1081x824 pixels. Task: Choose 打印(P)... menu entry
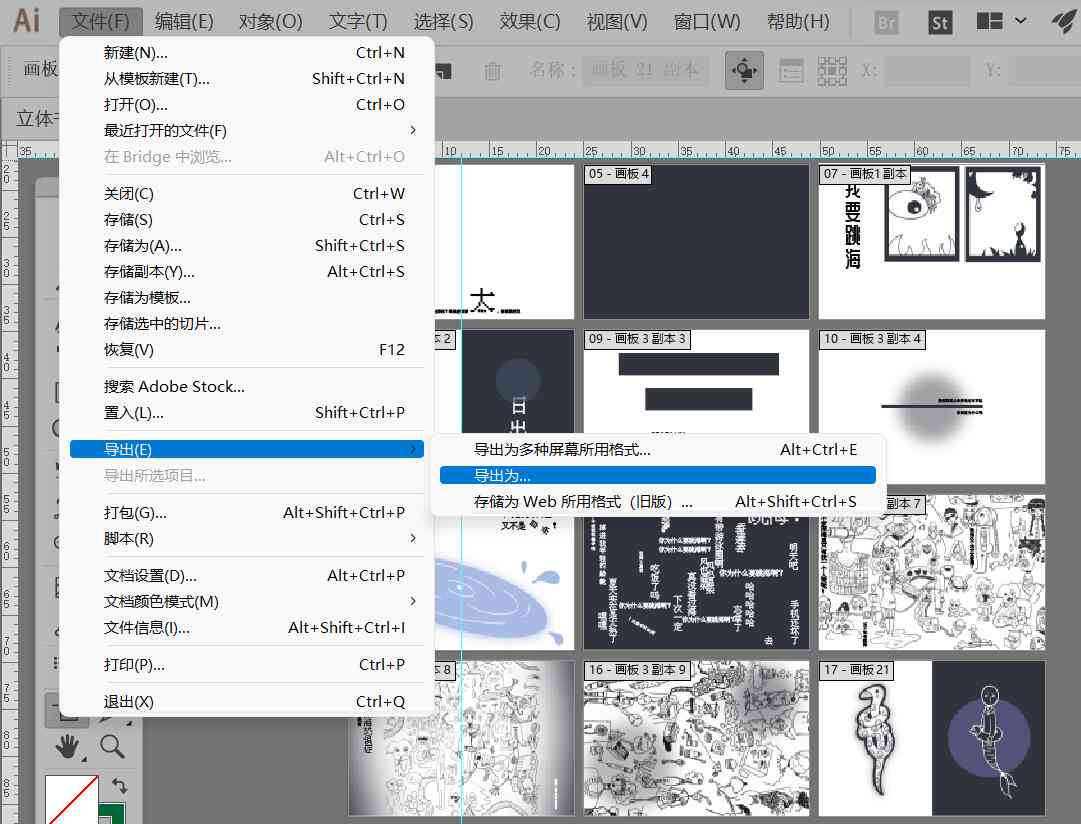(247, 665)
